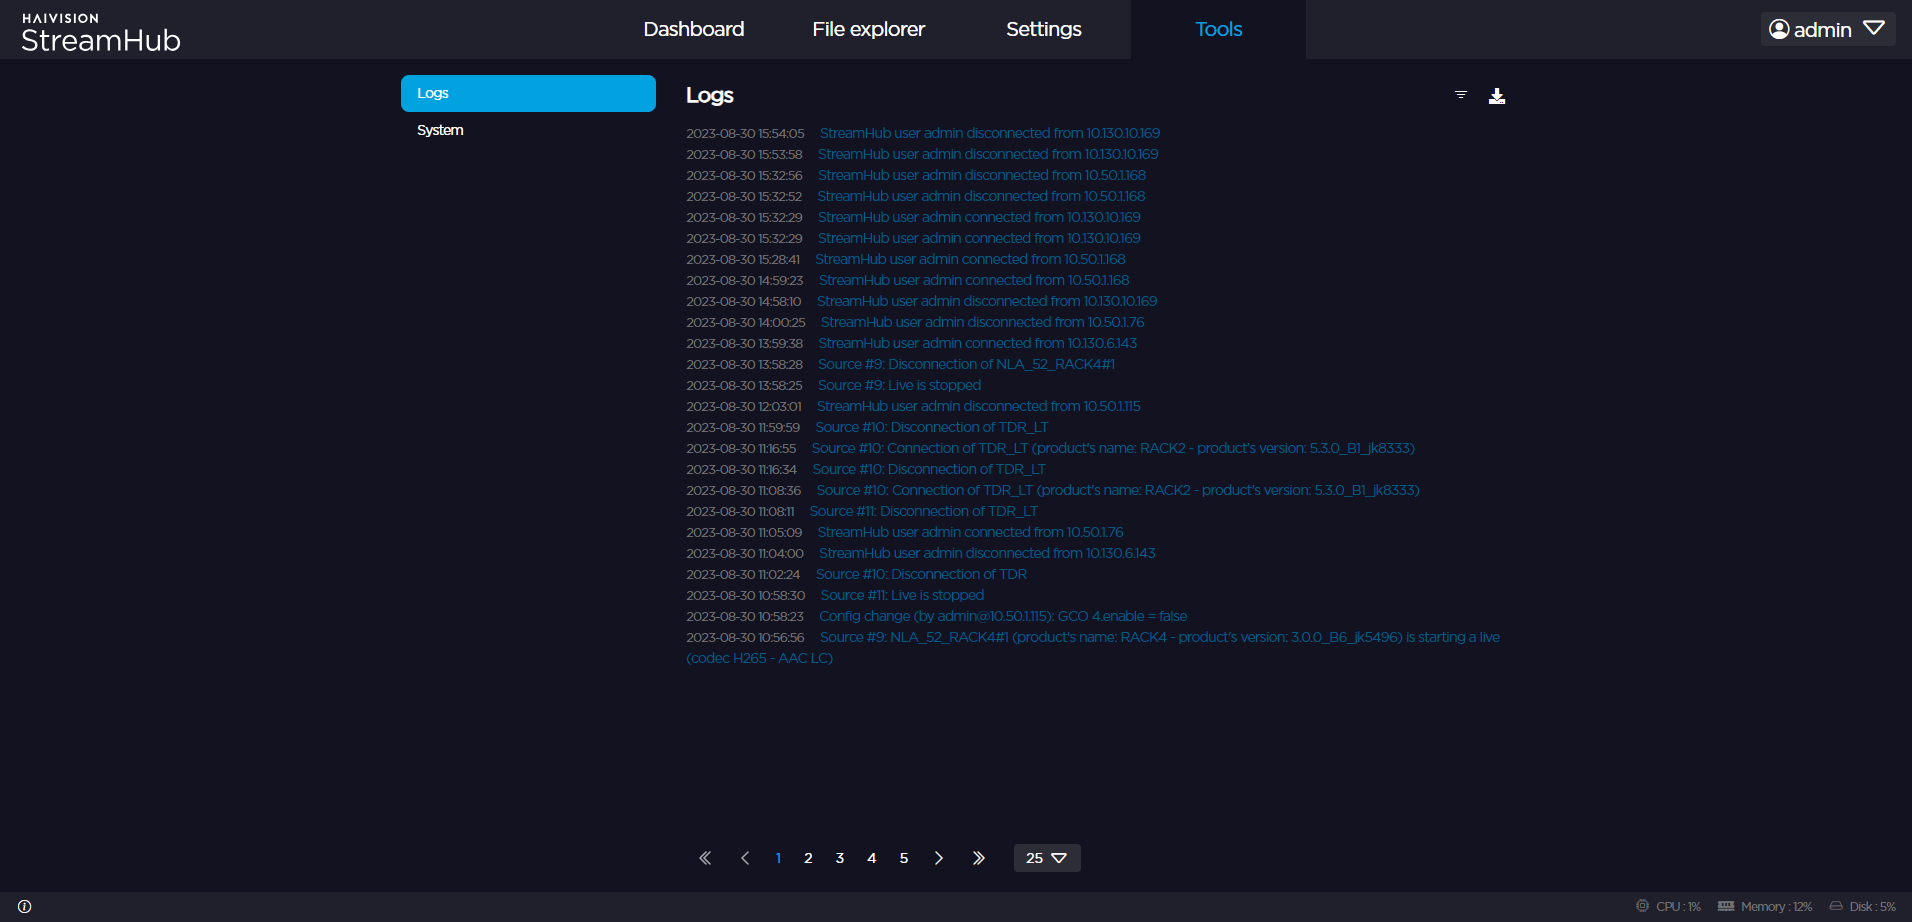
Task: Click the CPU usage indicator
Action: coord(1669,907)
